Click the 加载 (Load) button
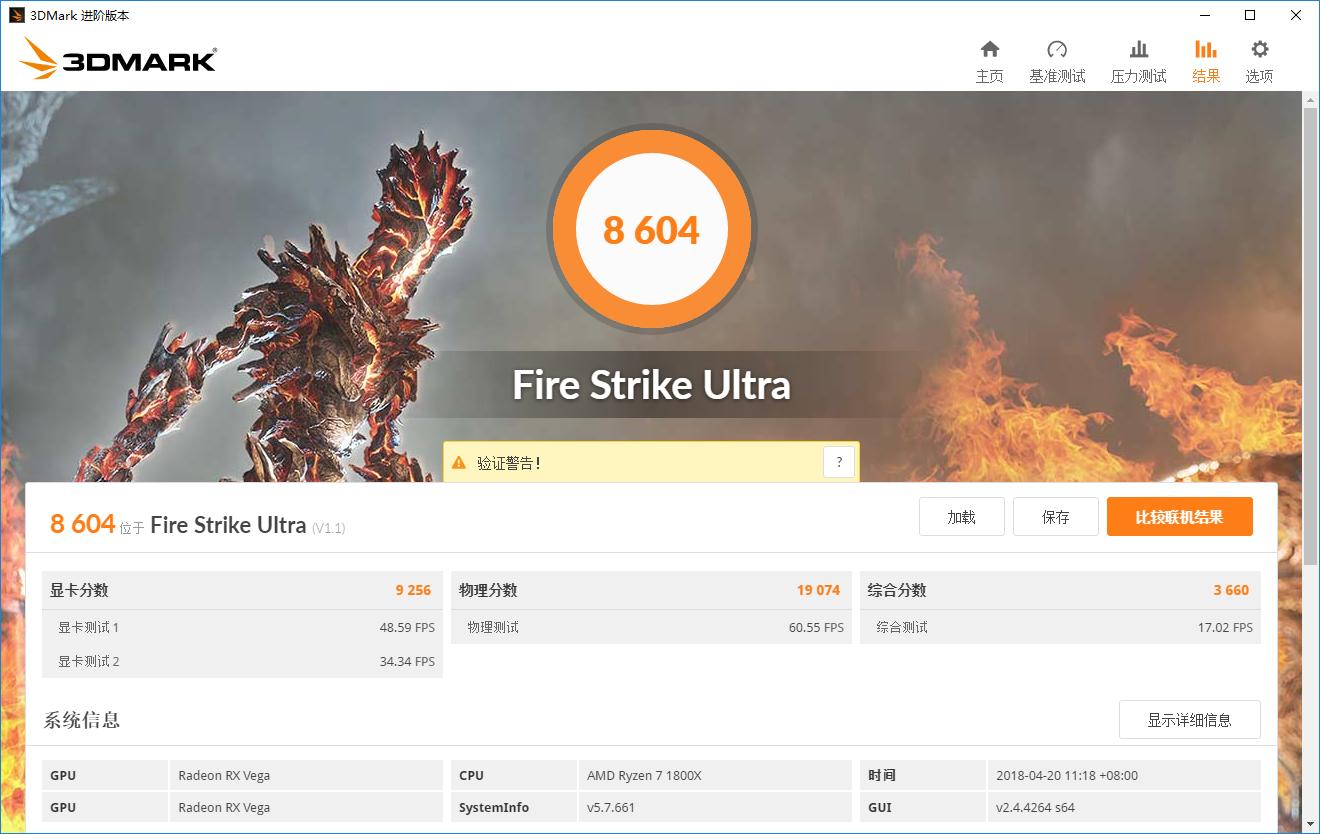 click(x=961, y=517)
